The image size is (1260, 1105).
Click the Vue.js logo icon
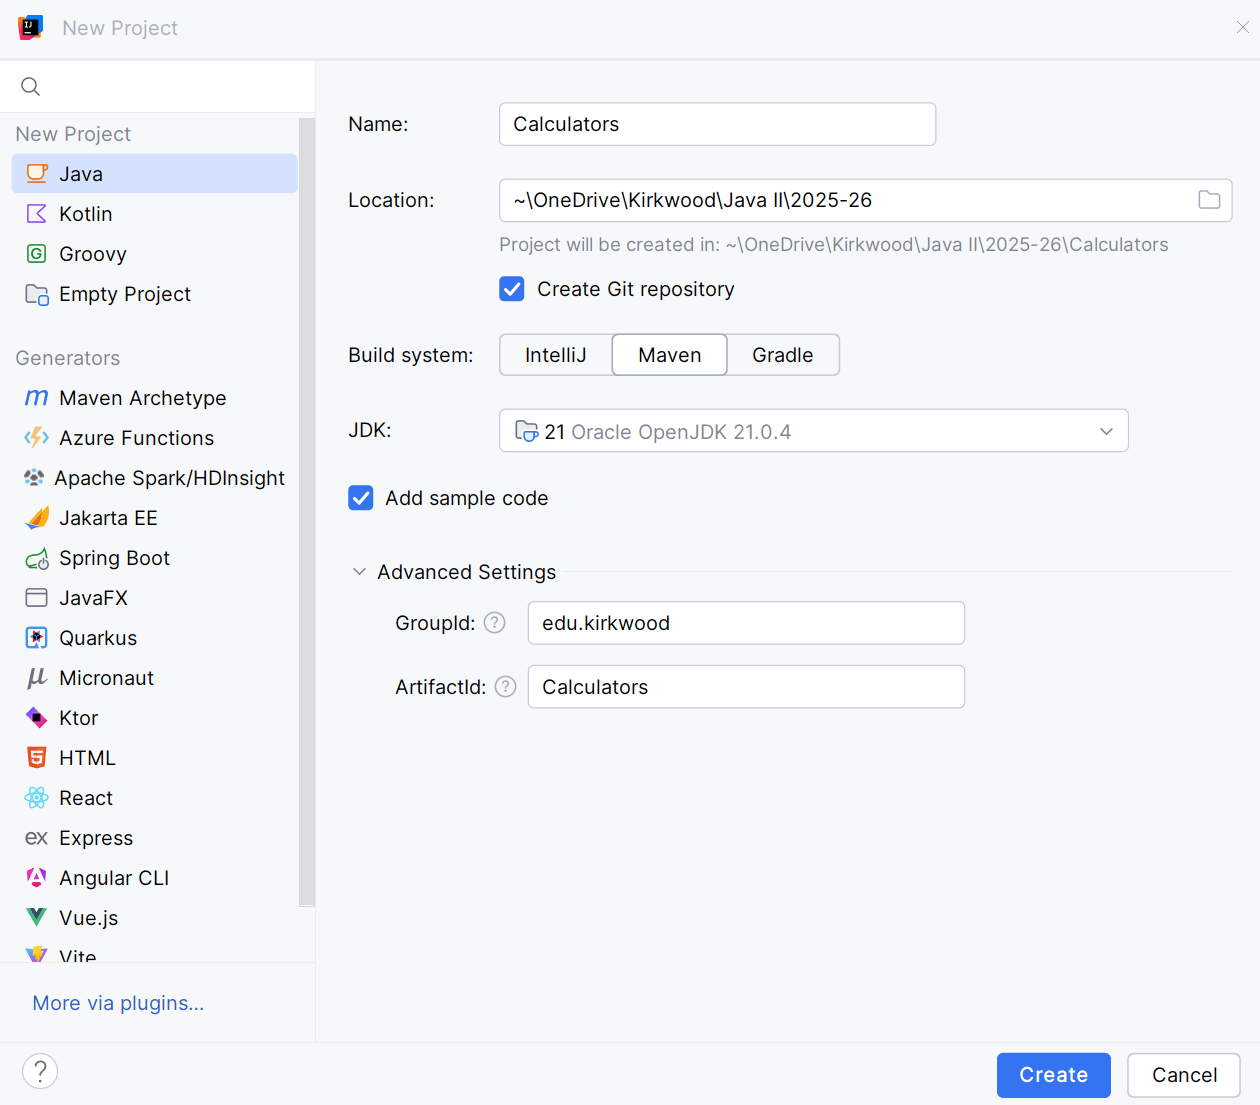(37, 917)
